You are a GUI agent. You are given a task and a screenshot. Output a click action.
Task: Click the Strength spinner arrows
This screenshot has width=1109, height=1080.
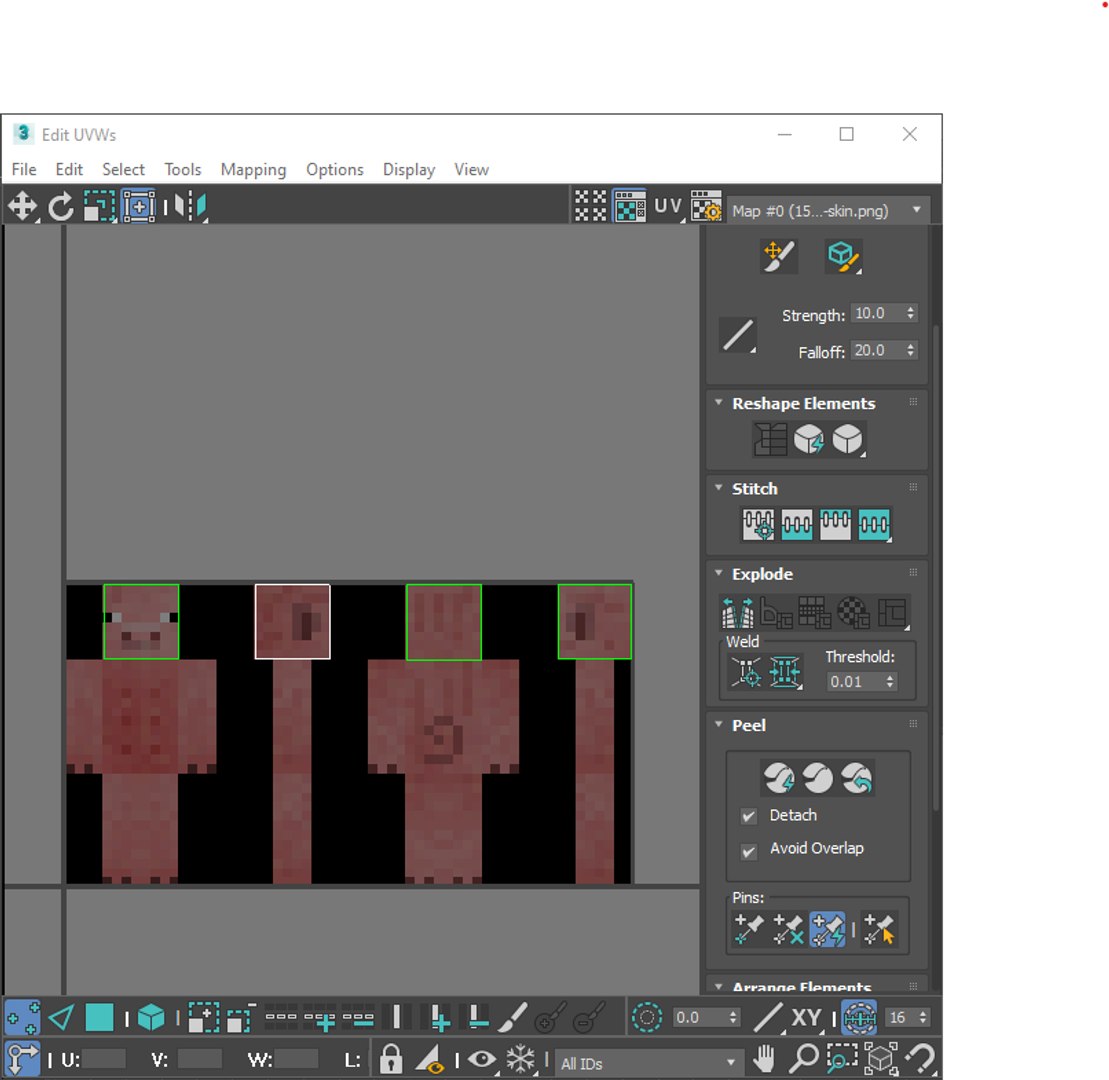click(910, 313)
